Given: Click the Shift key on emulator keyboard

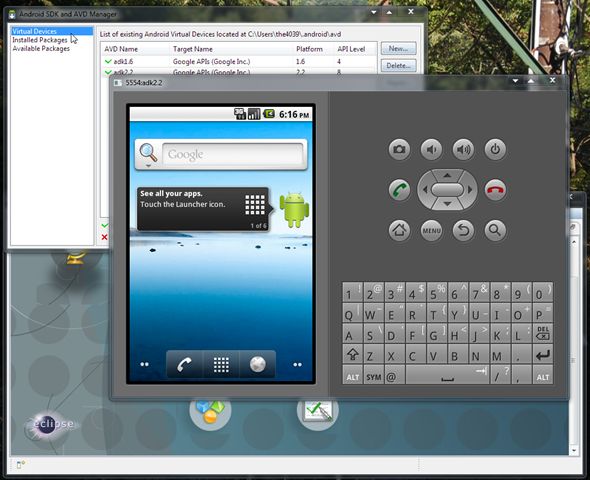Looking at the screenshot, I should [x=353, y=354].
